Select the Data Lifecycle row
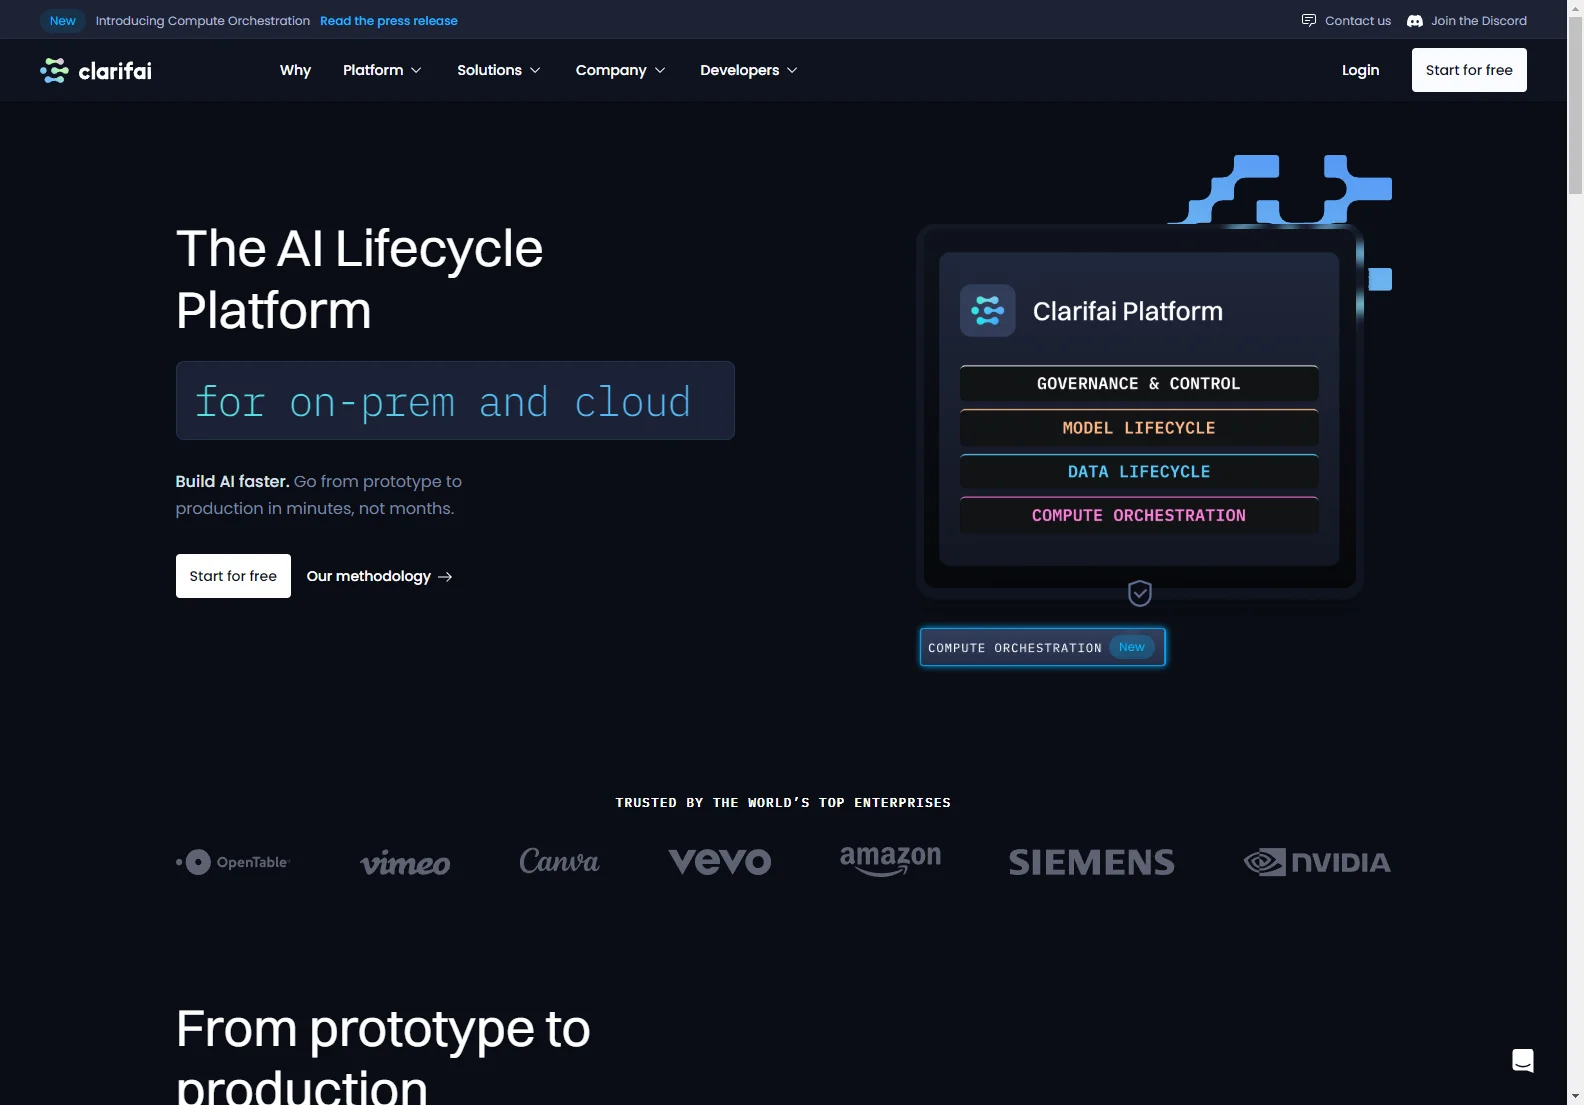The image size is (1584, 1105). (x=1139, y=471)
